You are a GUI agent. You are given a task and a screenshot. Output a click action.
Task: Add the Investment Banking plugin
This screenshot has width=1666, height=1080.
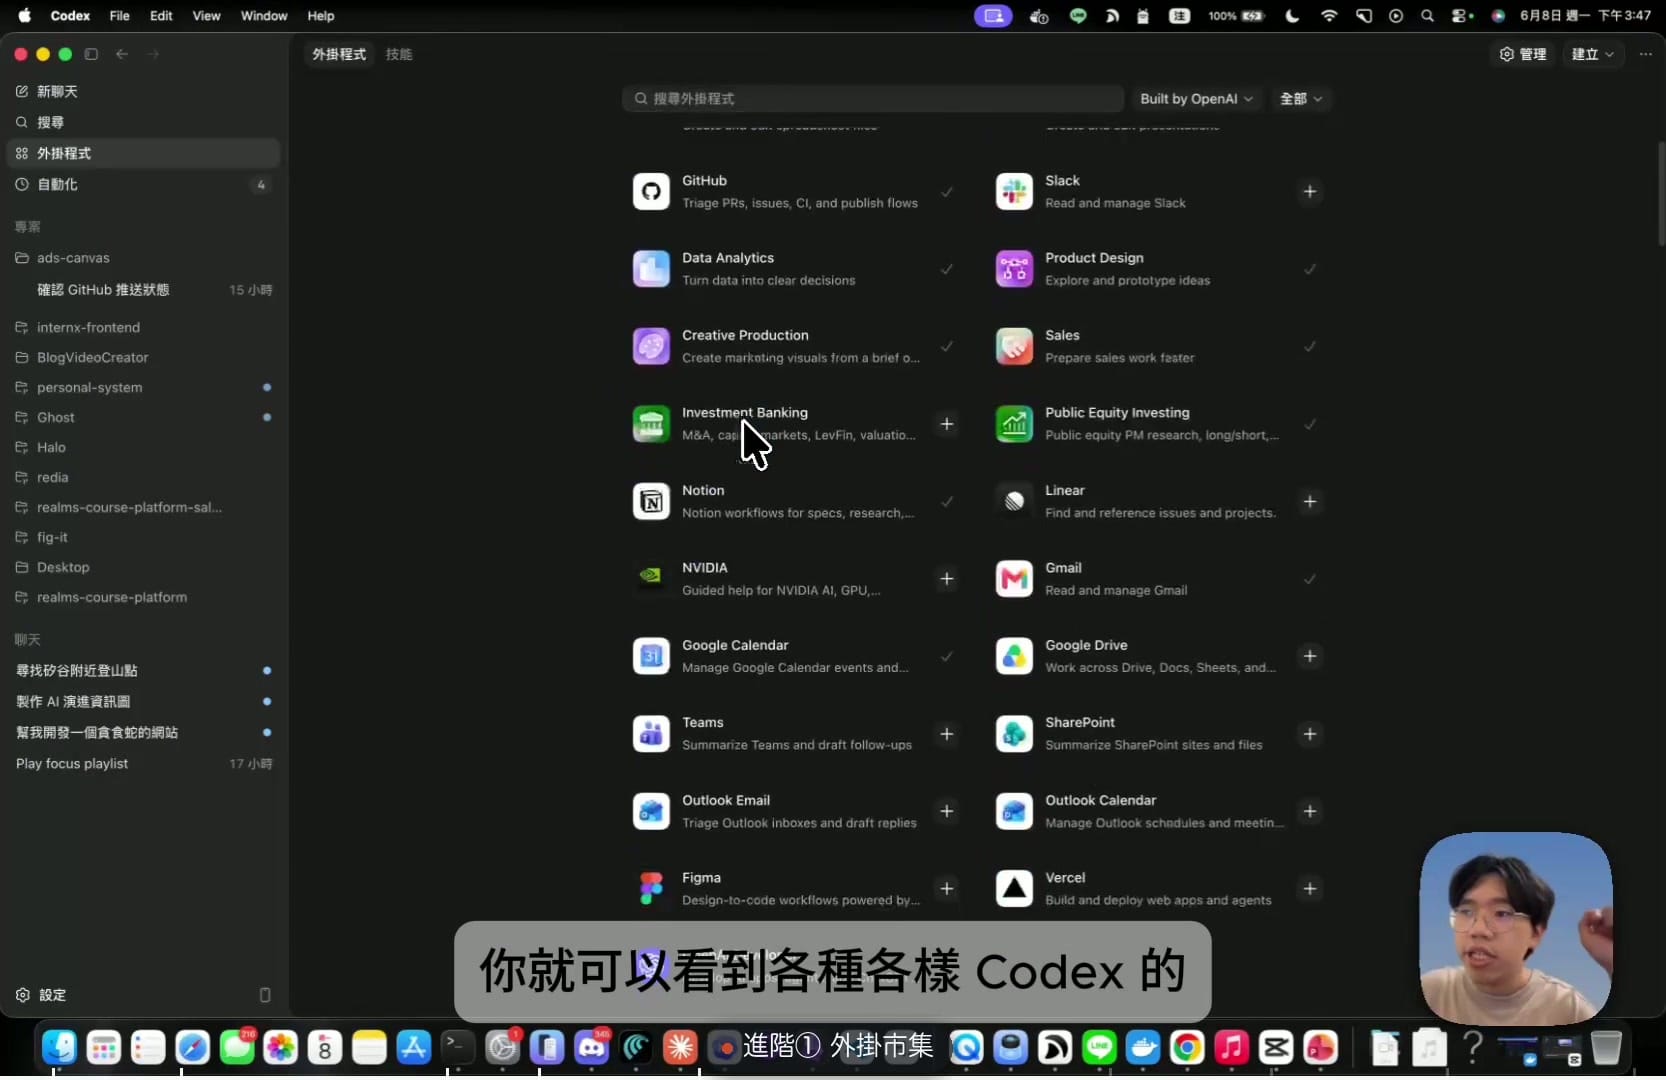pos(947,424)
